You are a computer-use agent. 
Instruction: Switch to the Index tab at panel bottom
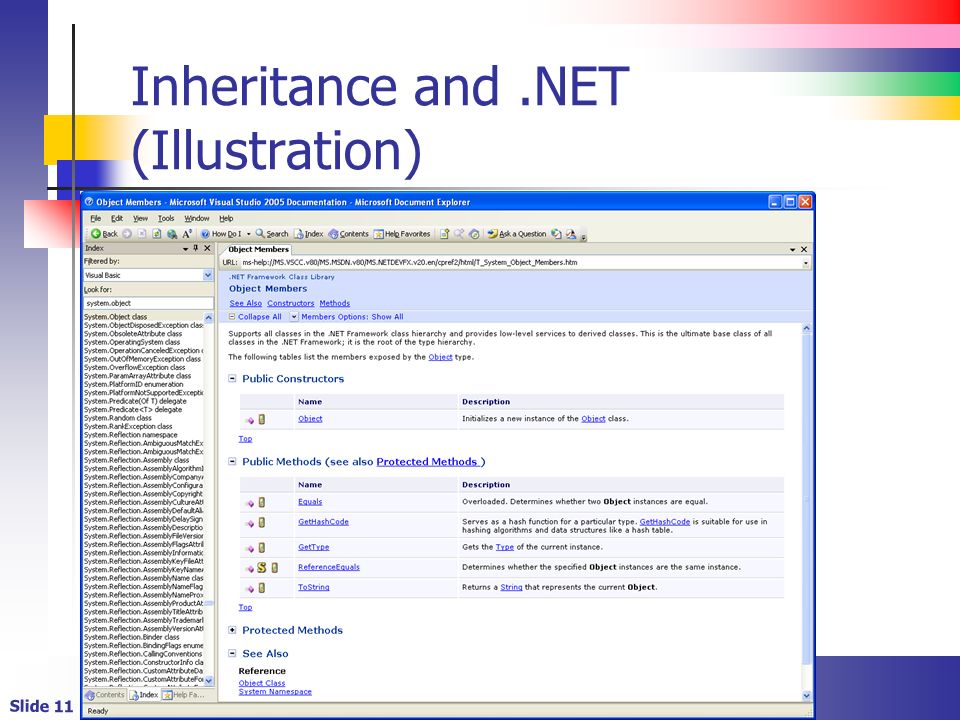tap(144, 695)
